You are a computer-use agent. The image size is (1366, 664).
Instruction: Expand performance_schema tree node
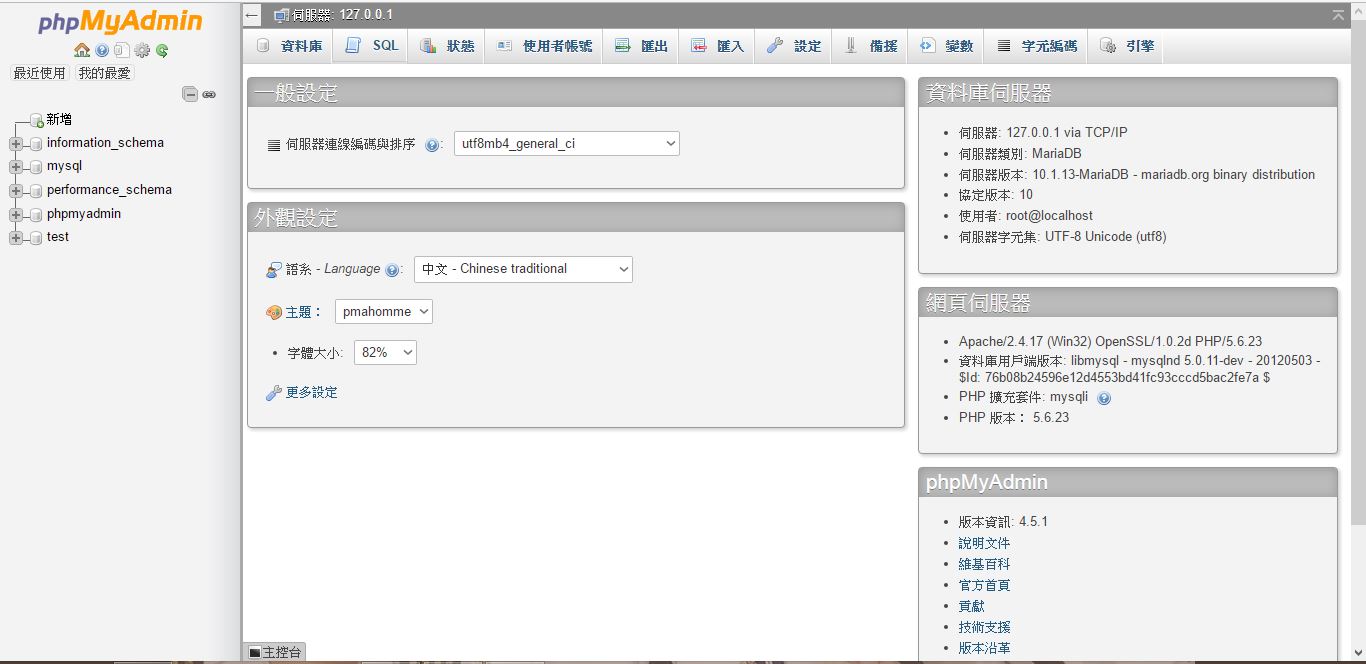(x=15, y=190)
